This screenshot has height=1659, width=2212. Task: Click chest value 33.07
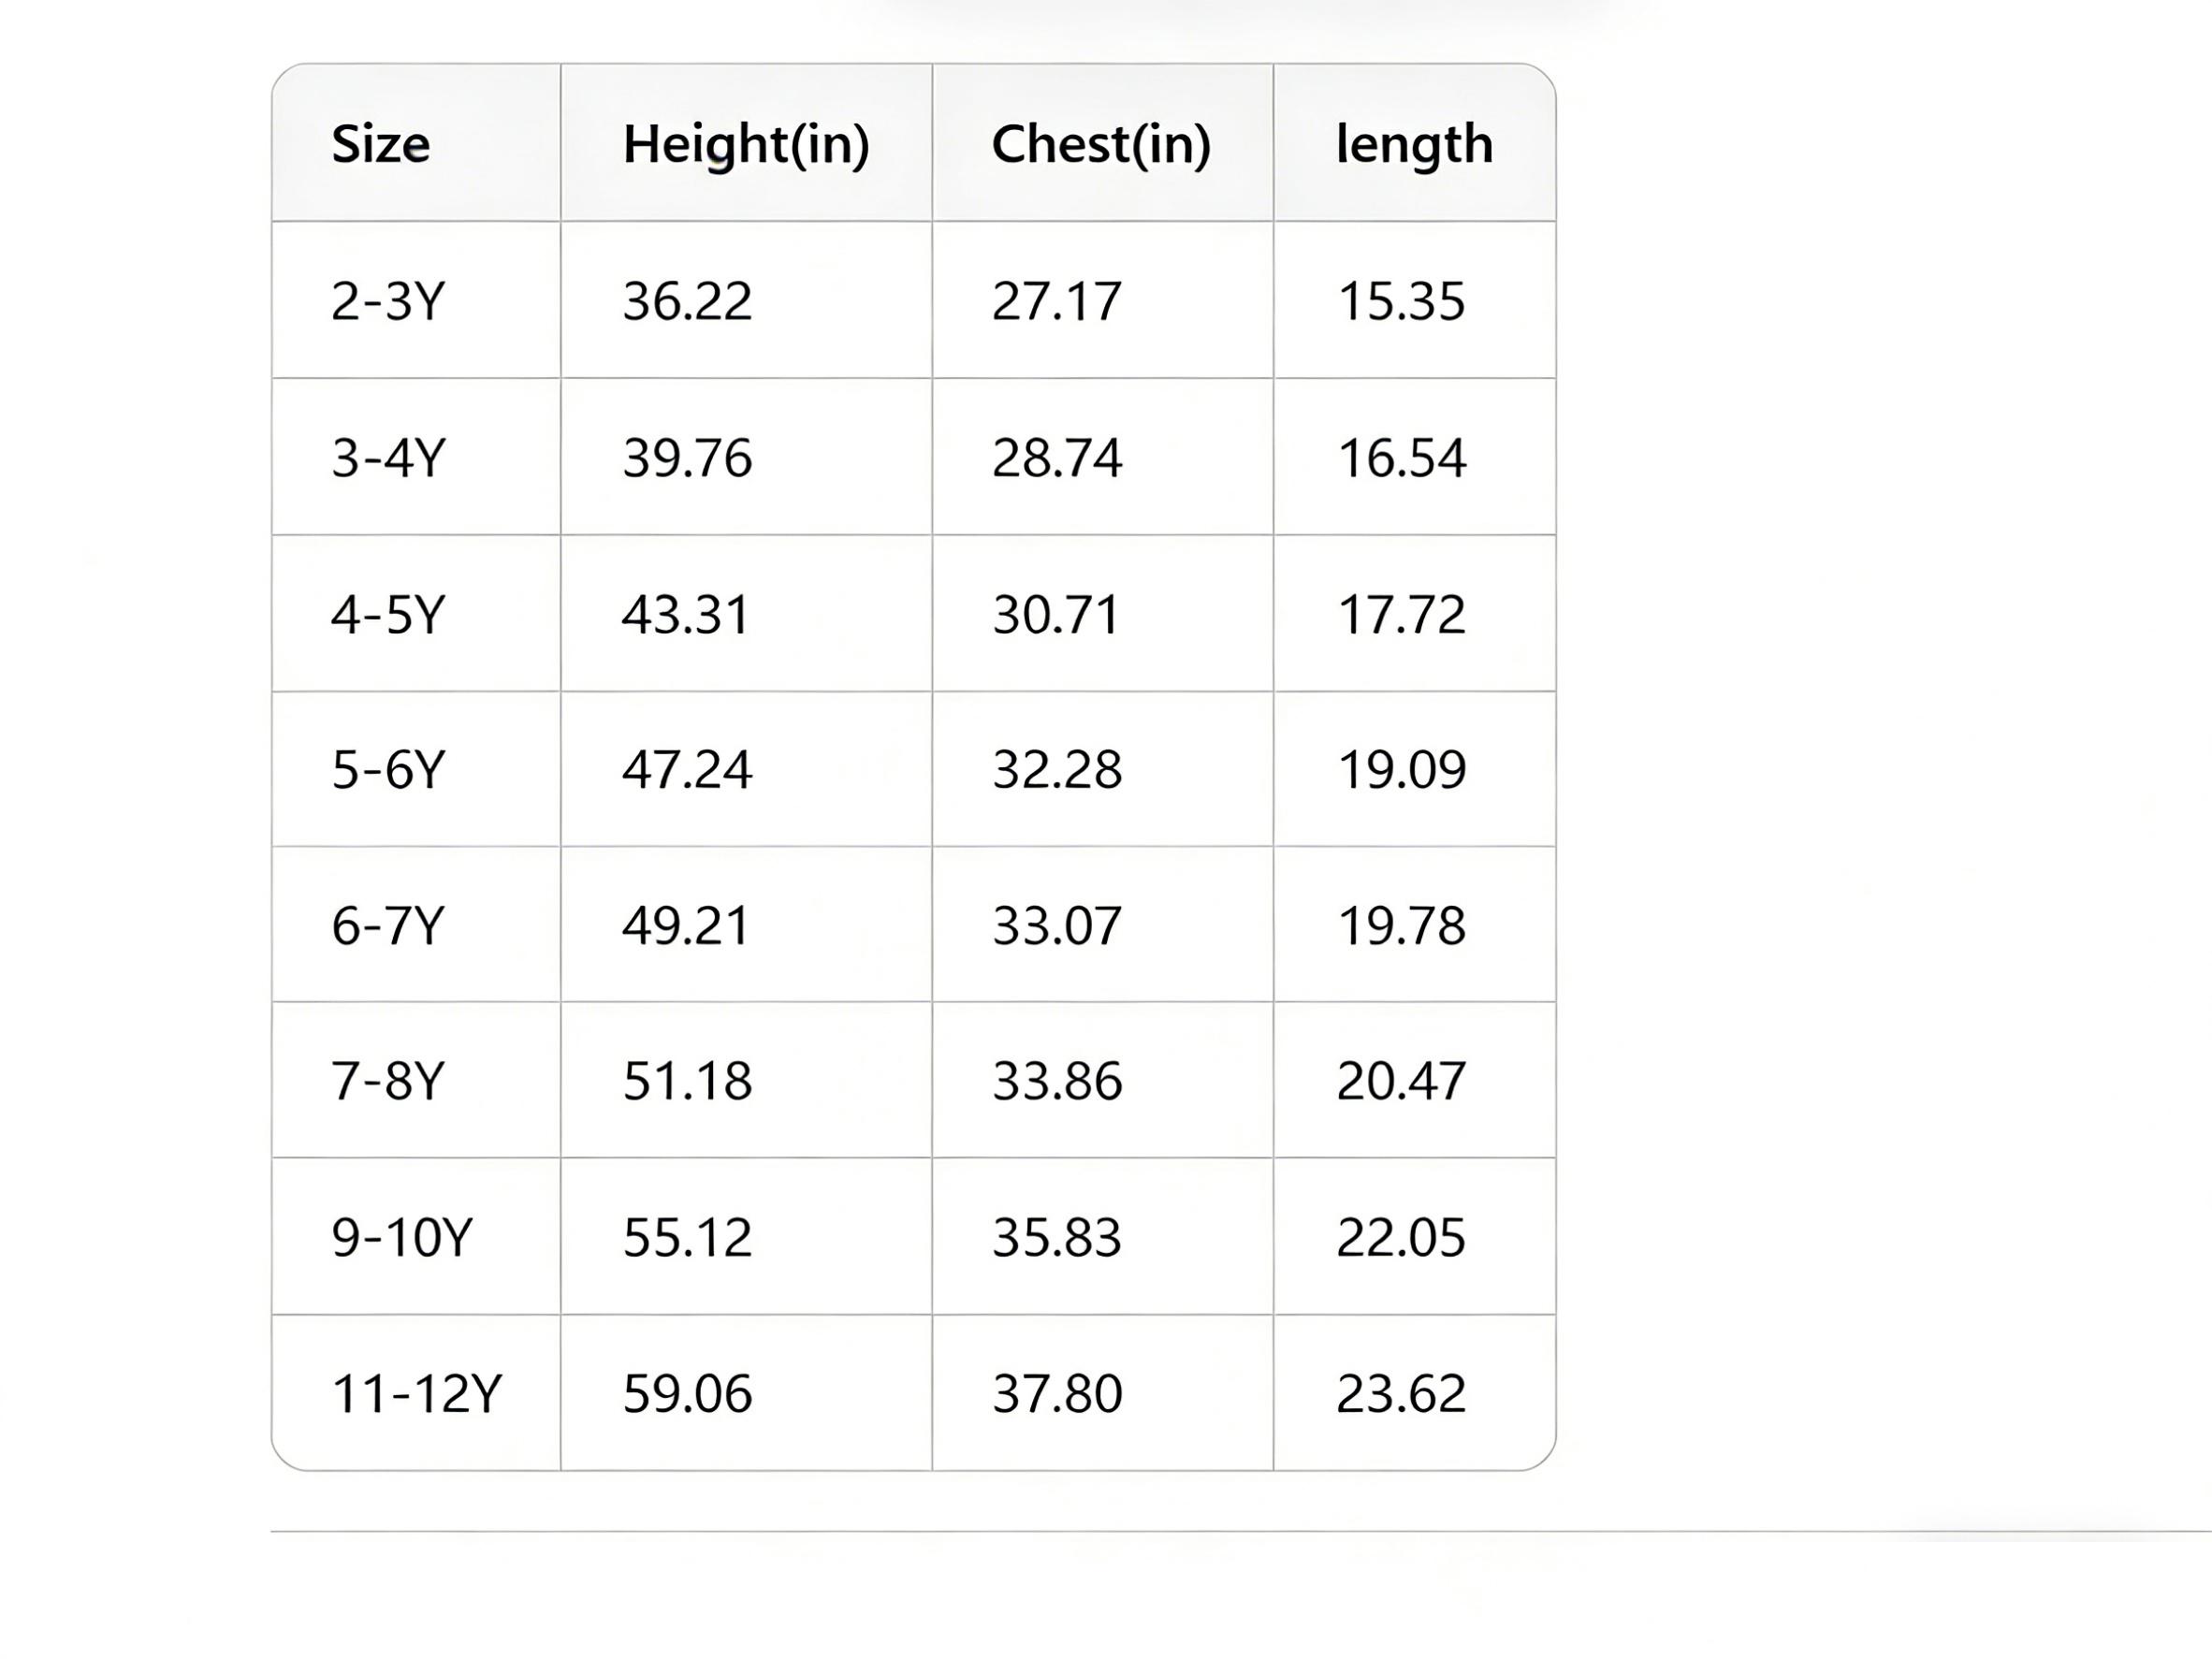[x=1057, y=926]
